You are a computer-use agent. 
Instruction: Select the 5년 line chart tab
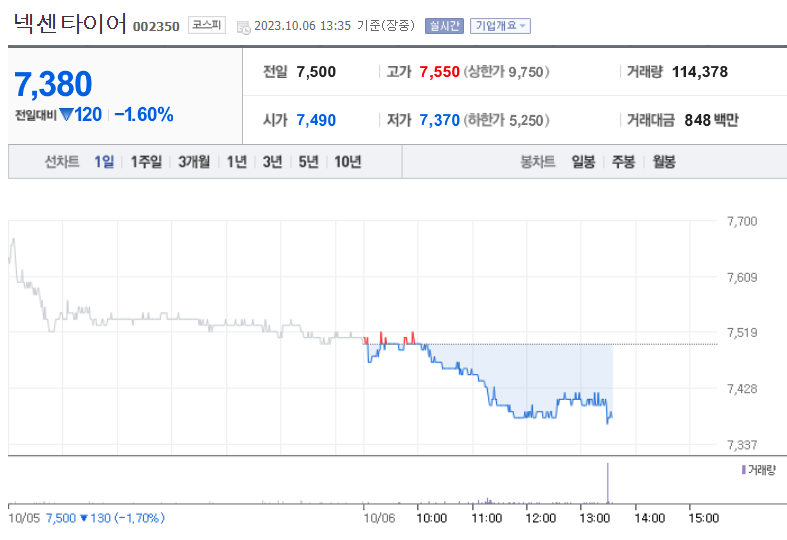[x=309, y=162]
